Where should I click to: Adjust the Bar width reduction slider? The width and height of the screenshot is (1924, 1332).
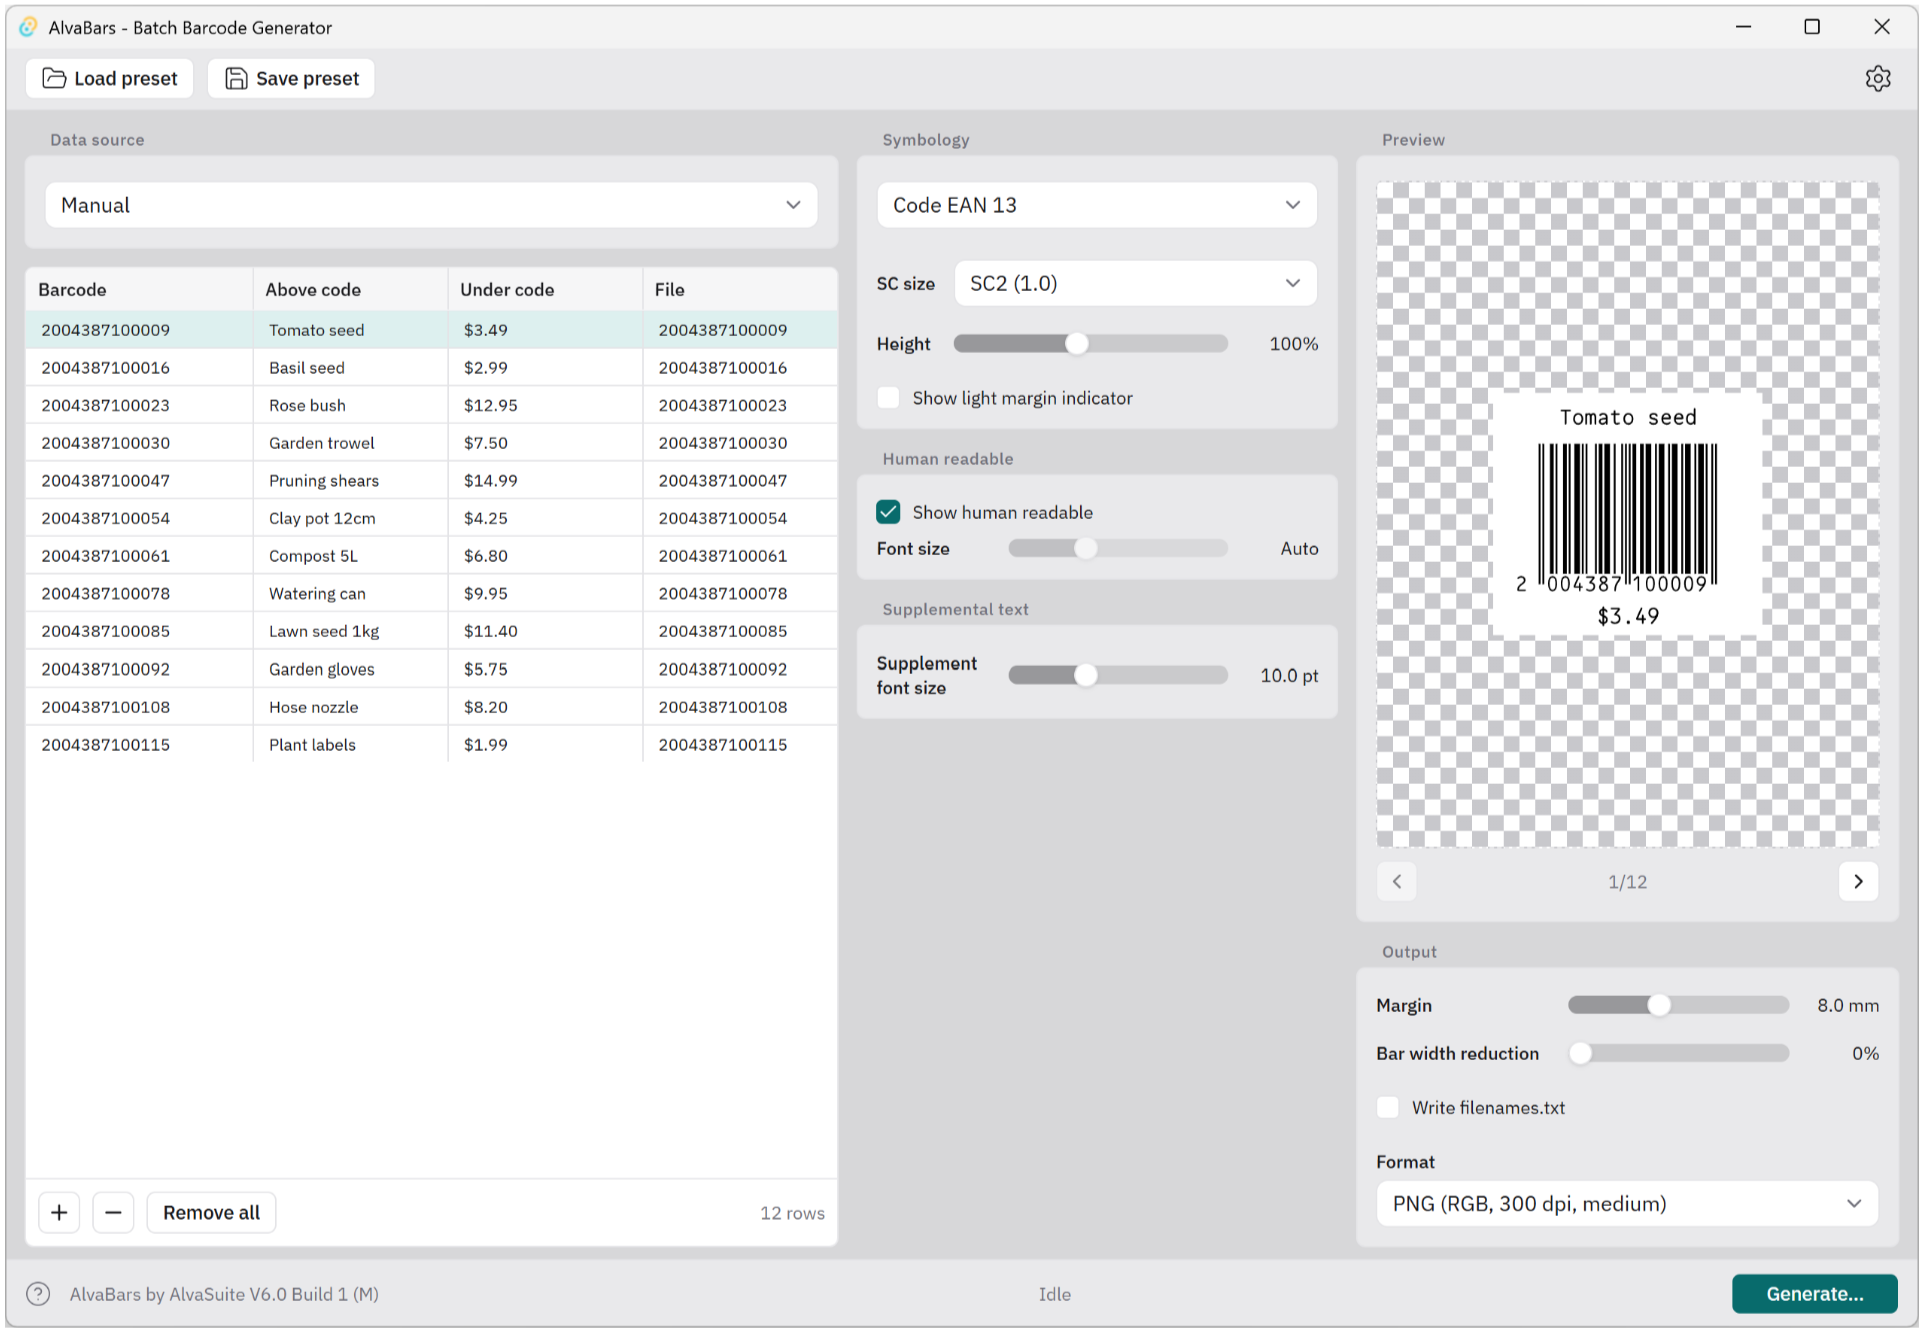[x=1678, y=1053]
